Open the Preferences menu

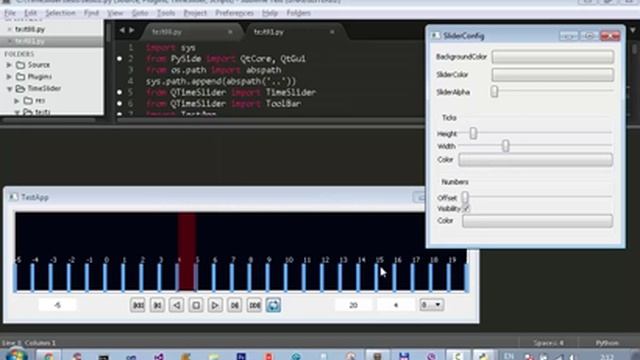click(x=234, y=13)
